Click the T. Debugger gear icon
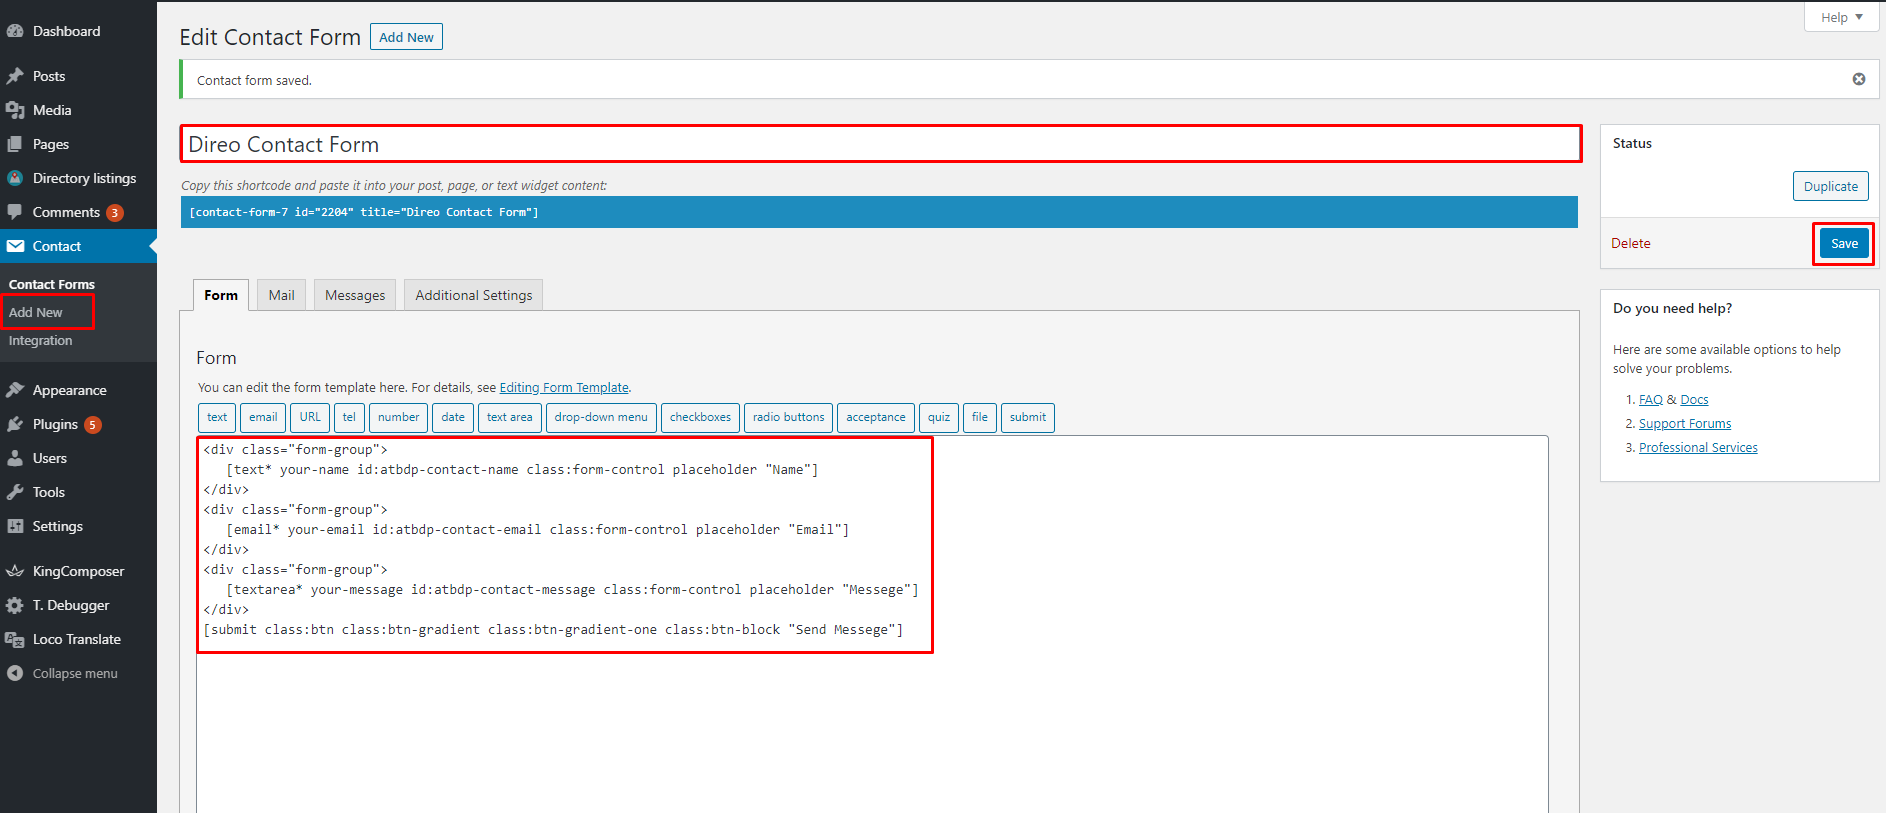The image size is (1886, 813). click(15, 605)
